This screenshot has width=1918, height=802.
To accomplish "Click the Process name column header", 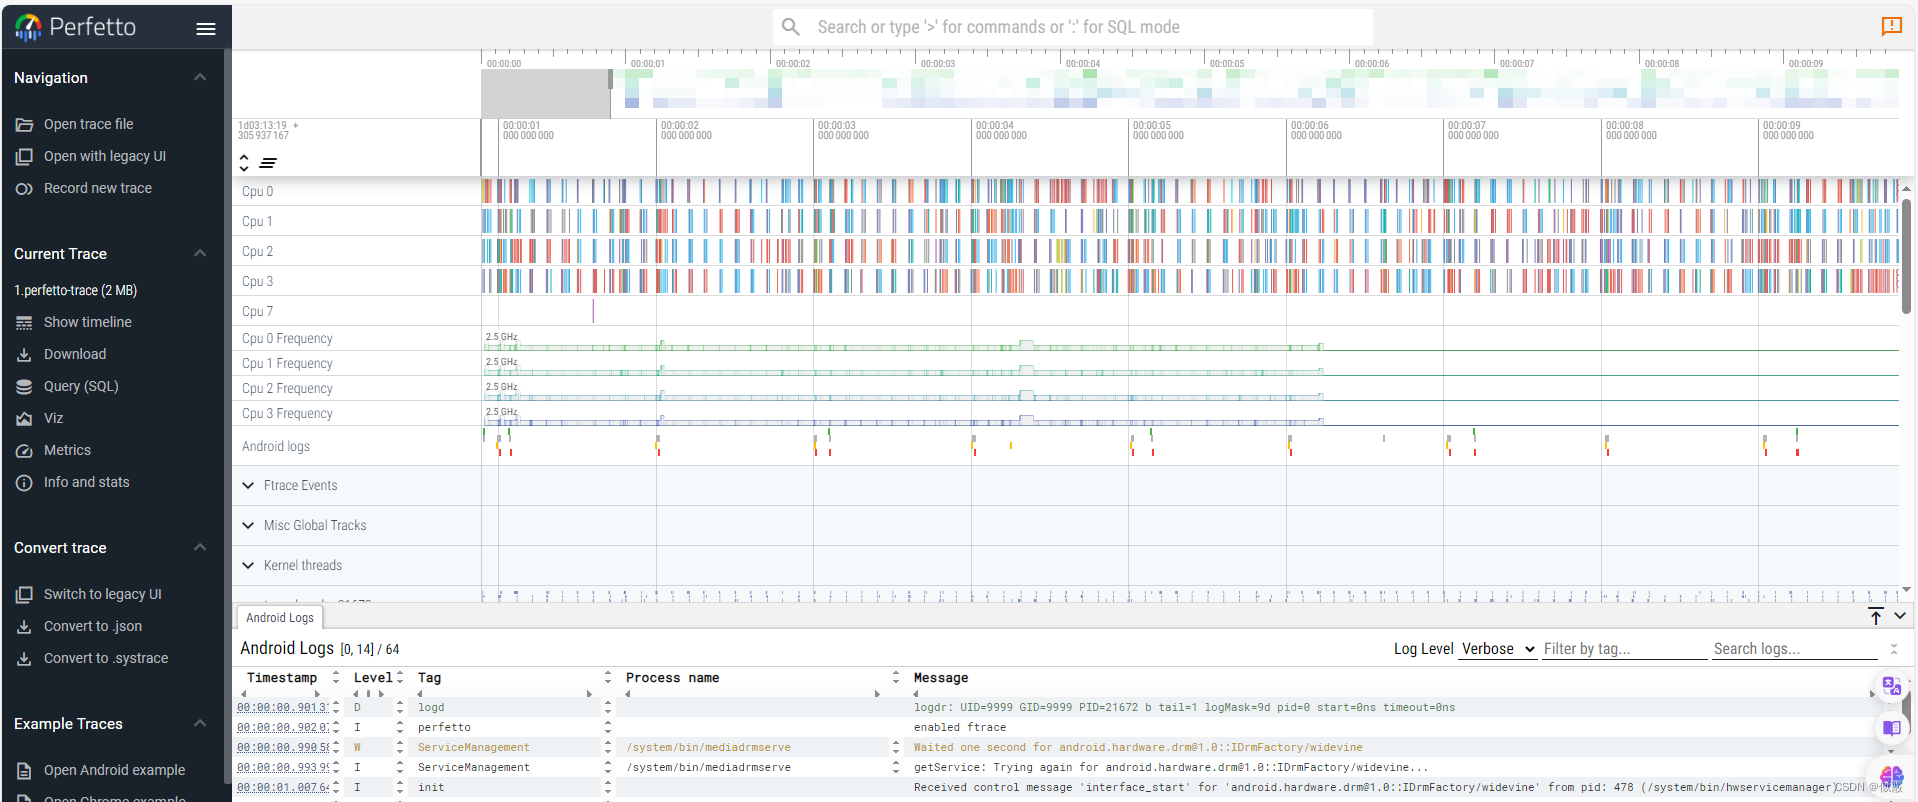I will (x=673, y=678).
